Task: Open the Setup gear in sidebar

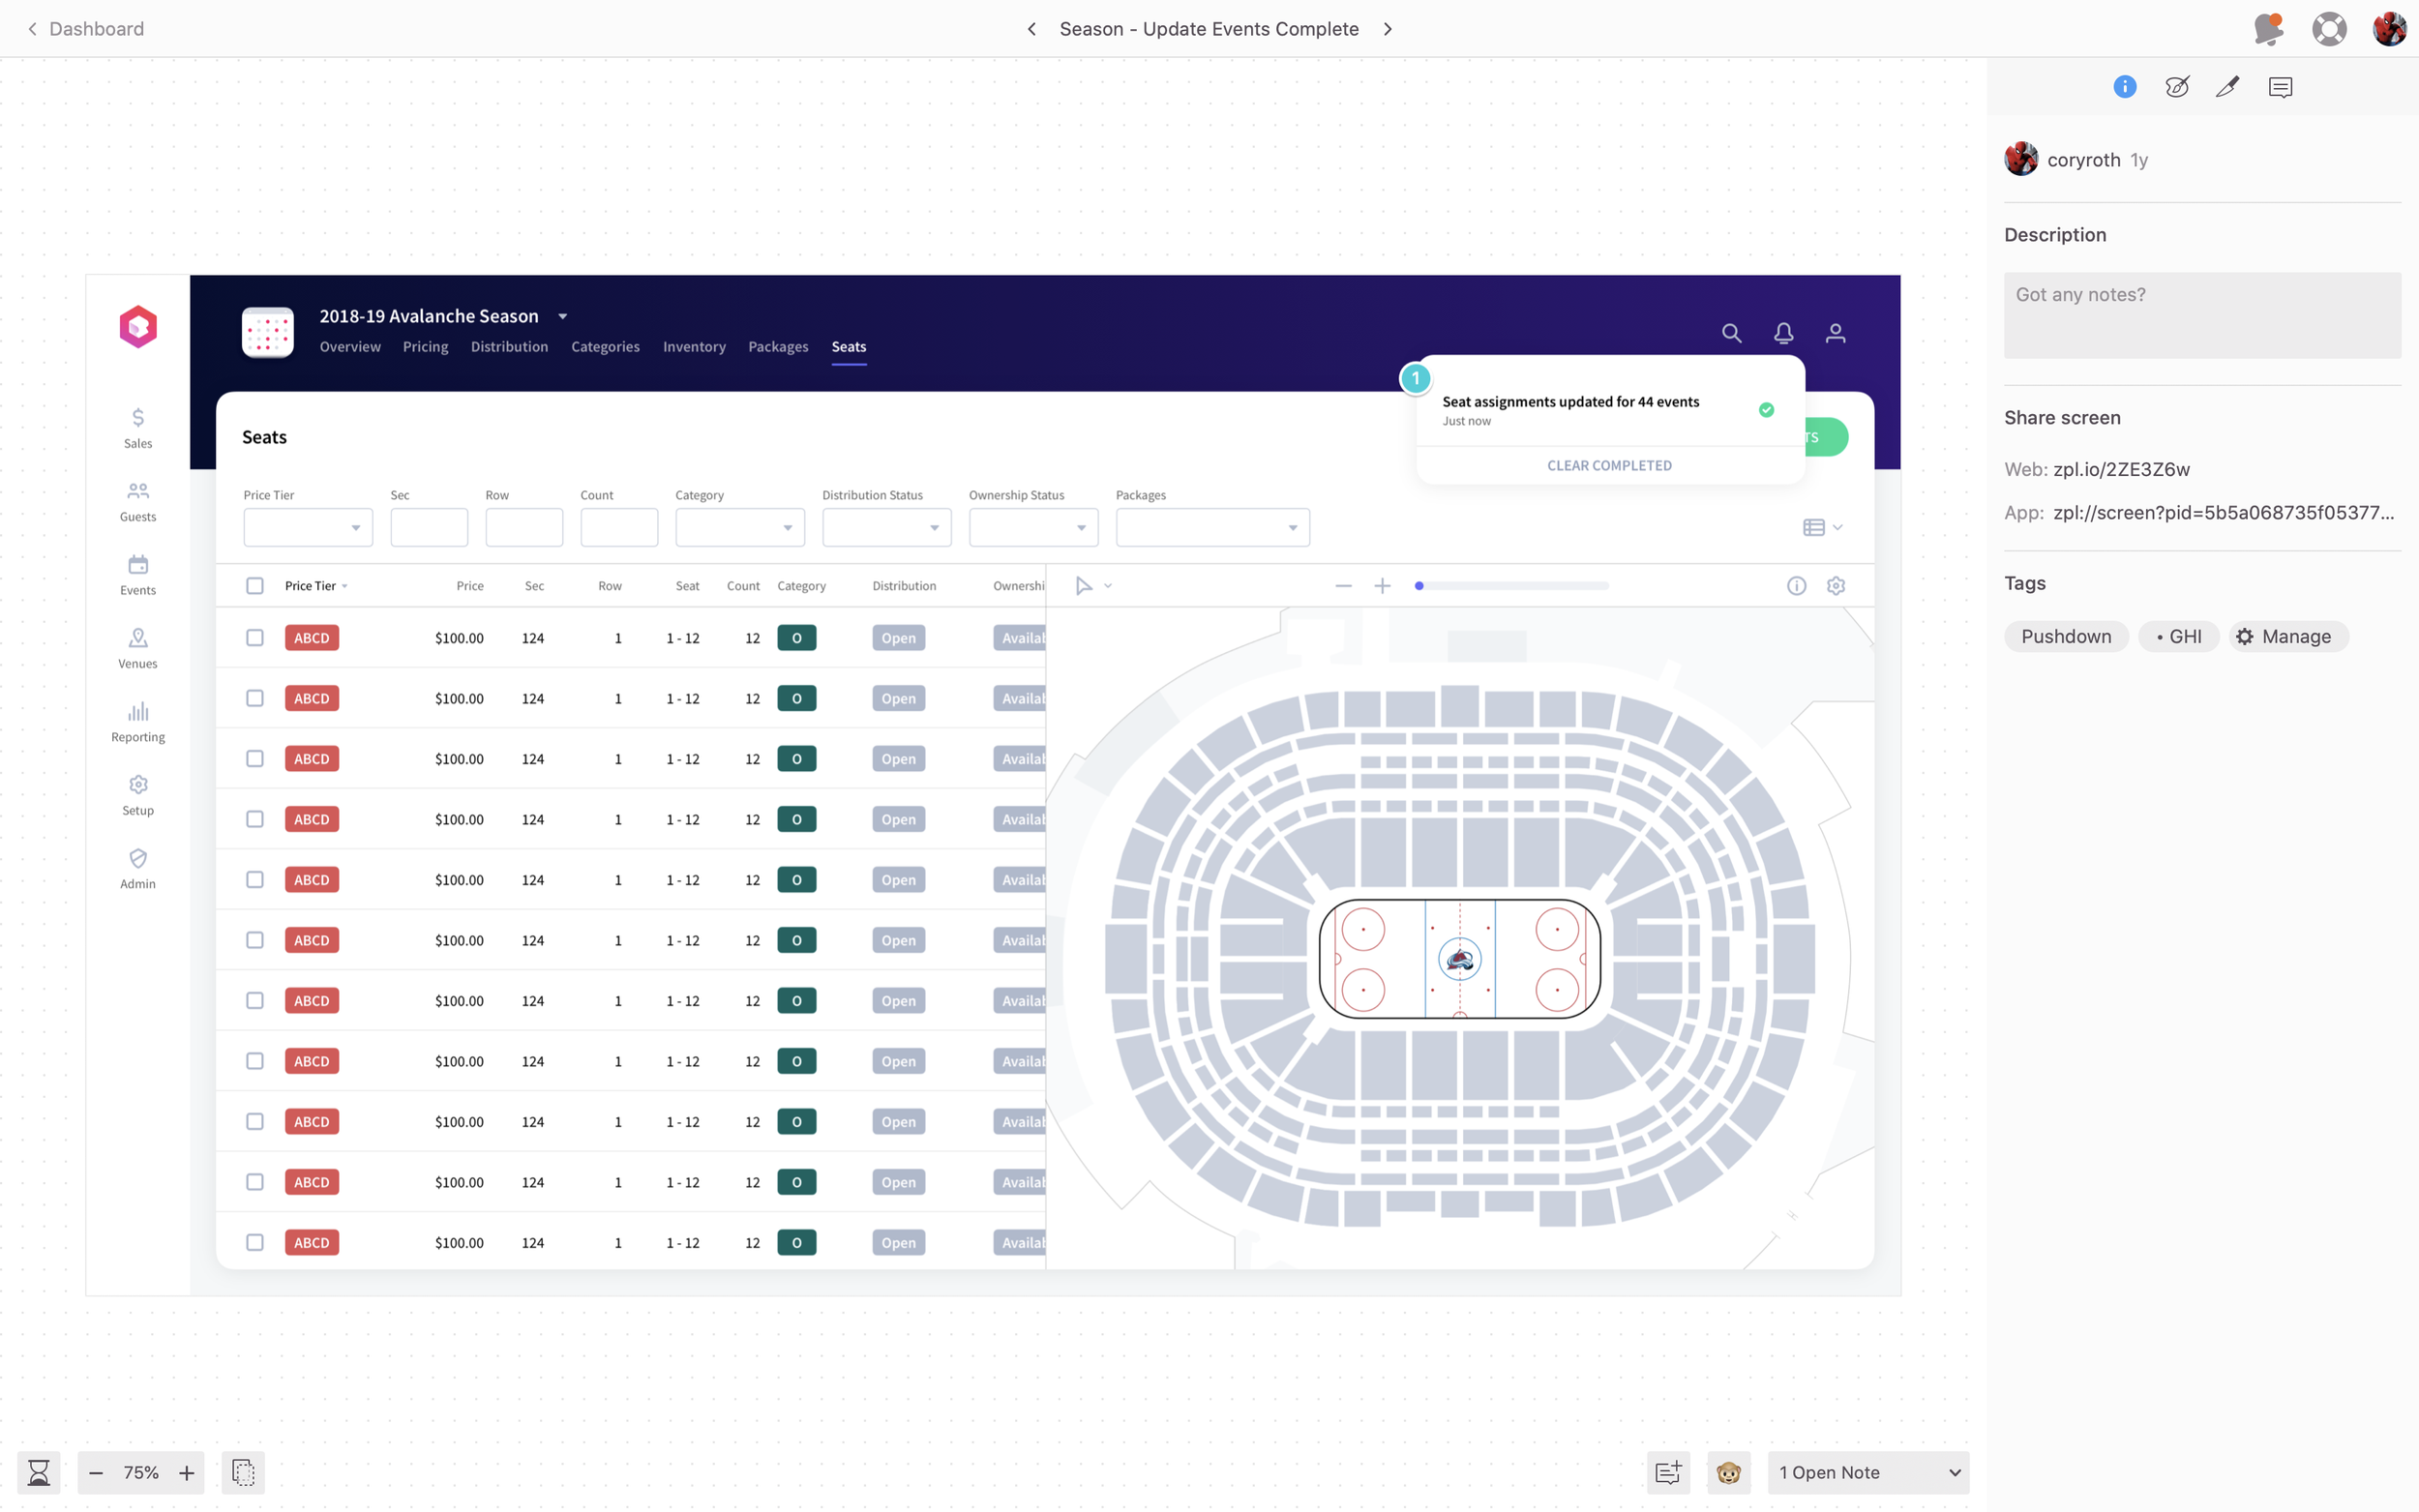Action: click(x=138, y=795)
